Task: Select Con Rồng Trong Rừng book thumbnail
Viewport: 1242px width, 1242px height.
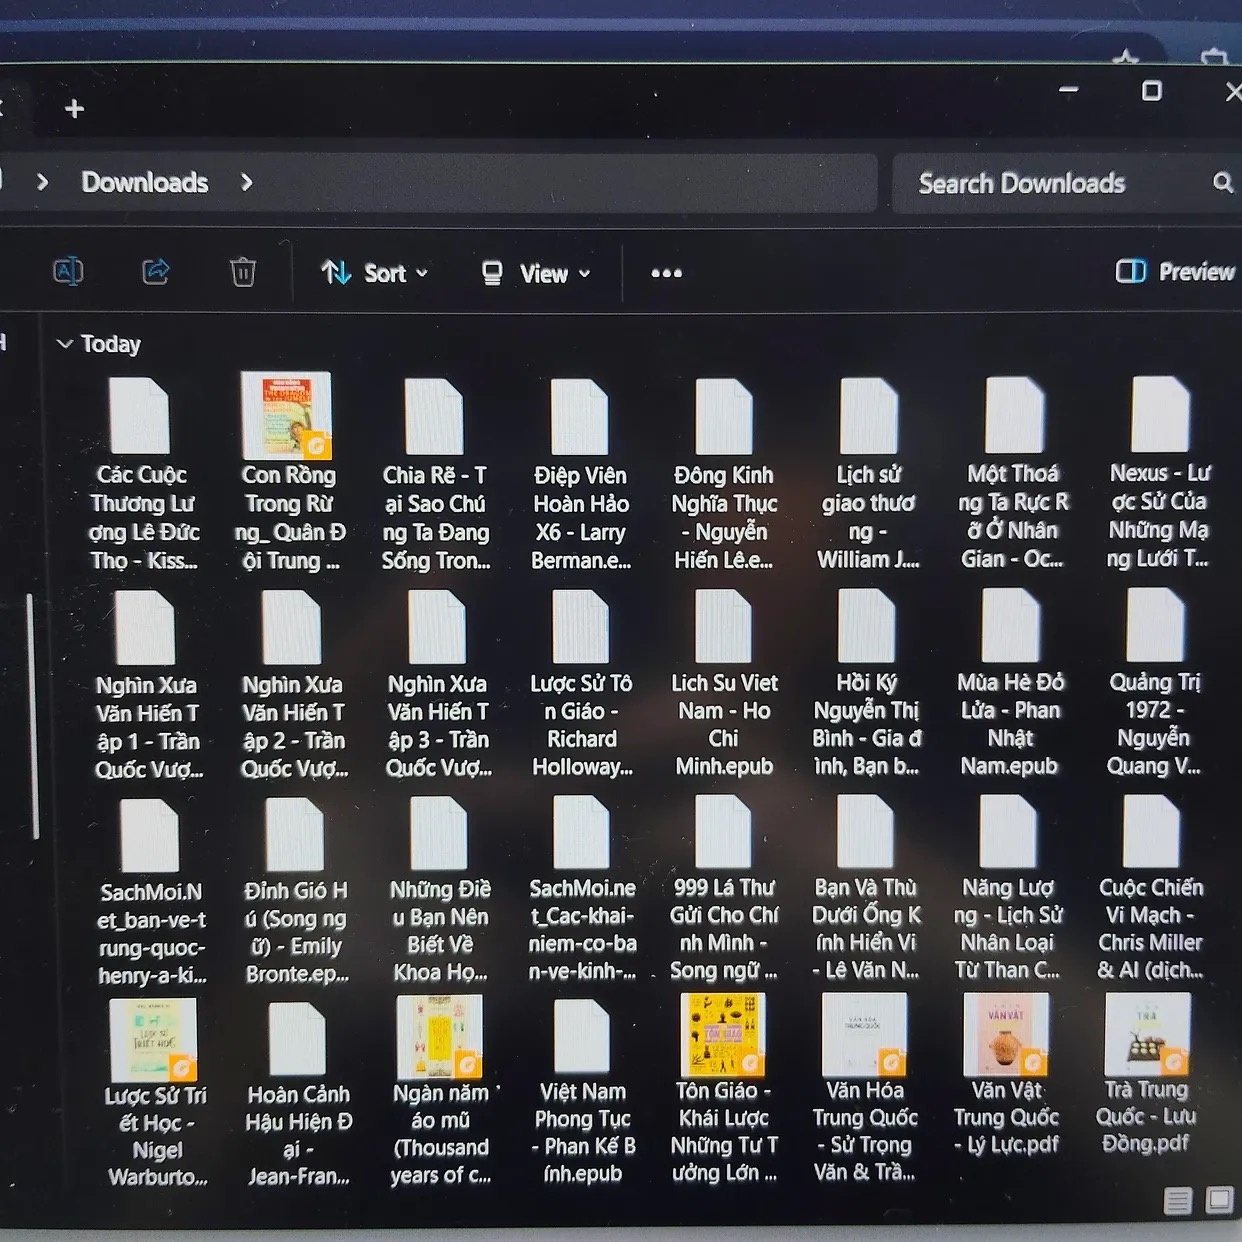Action: pyautogui.click(x=287, y=416)
